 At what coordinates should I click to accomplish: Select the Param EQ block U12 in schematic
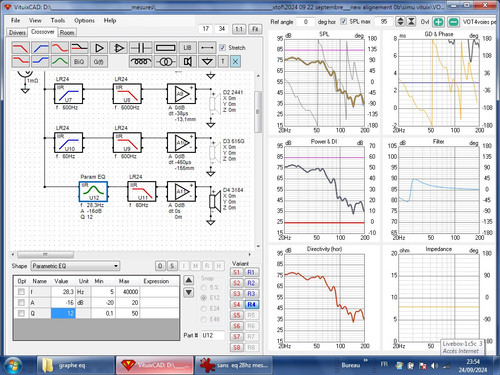click(x=93, y=192)
